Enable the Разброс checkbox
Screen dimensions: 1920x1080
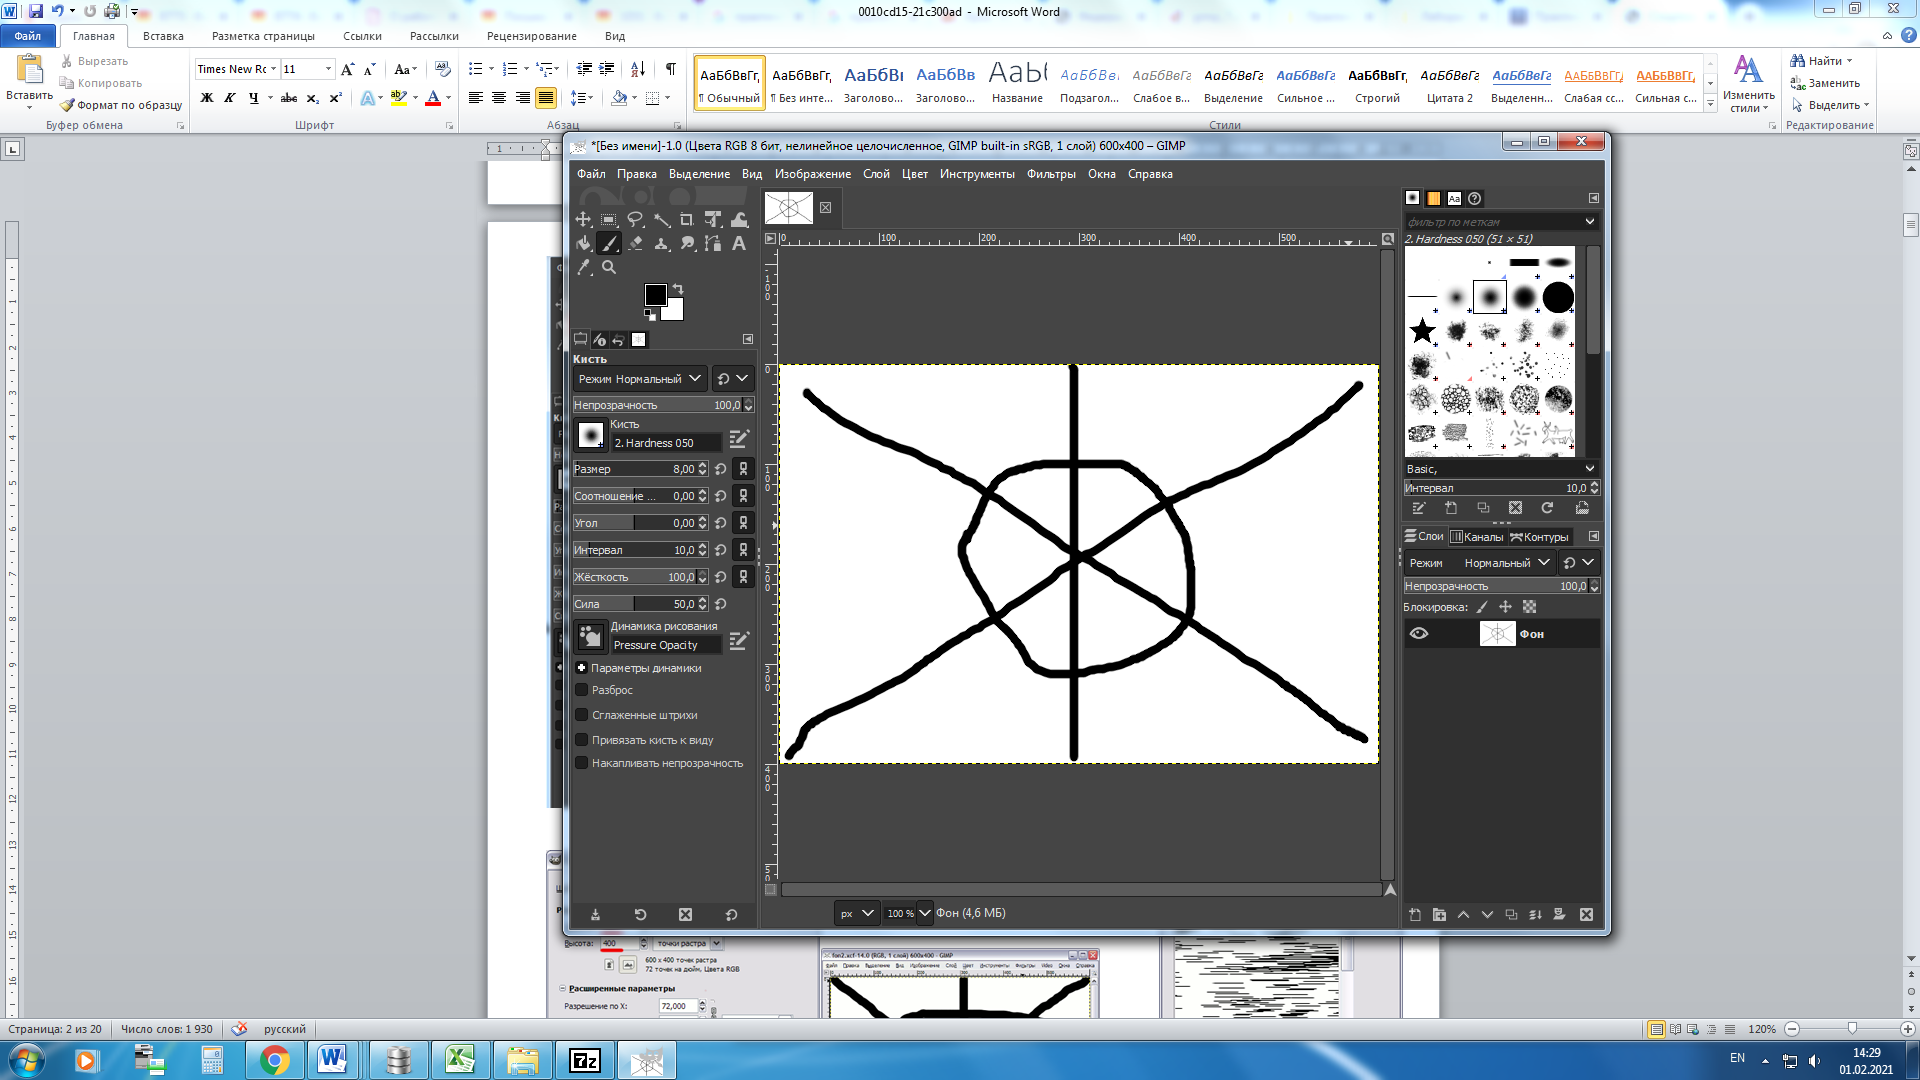[581, 690]
